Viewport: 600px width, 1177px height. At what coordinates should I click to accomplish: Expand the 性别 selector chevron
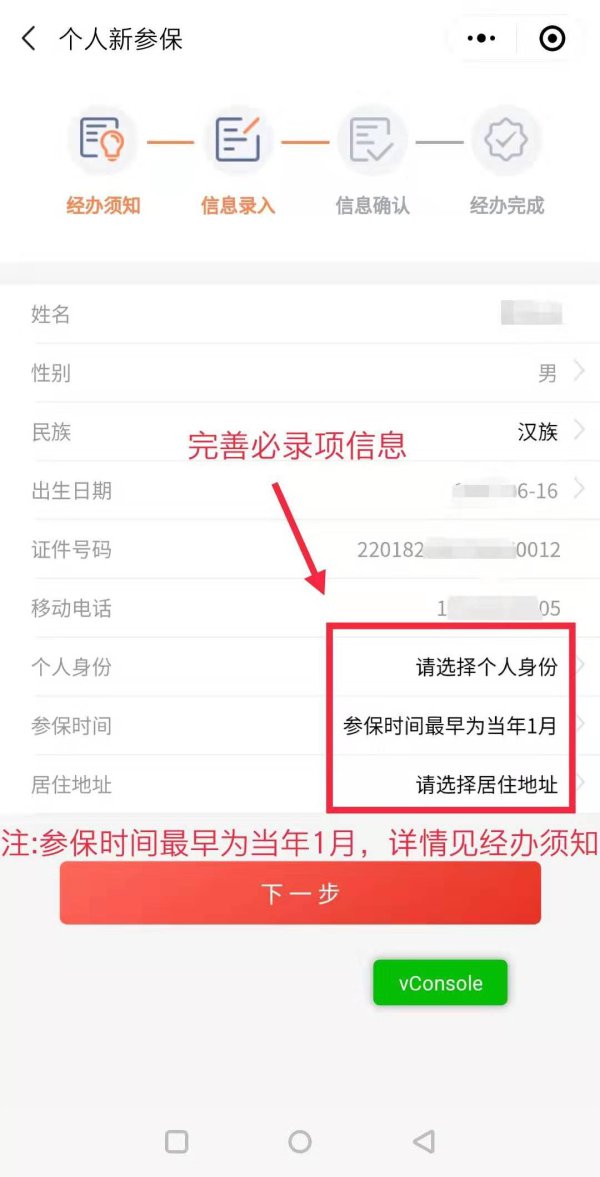[x=578, y=372]
